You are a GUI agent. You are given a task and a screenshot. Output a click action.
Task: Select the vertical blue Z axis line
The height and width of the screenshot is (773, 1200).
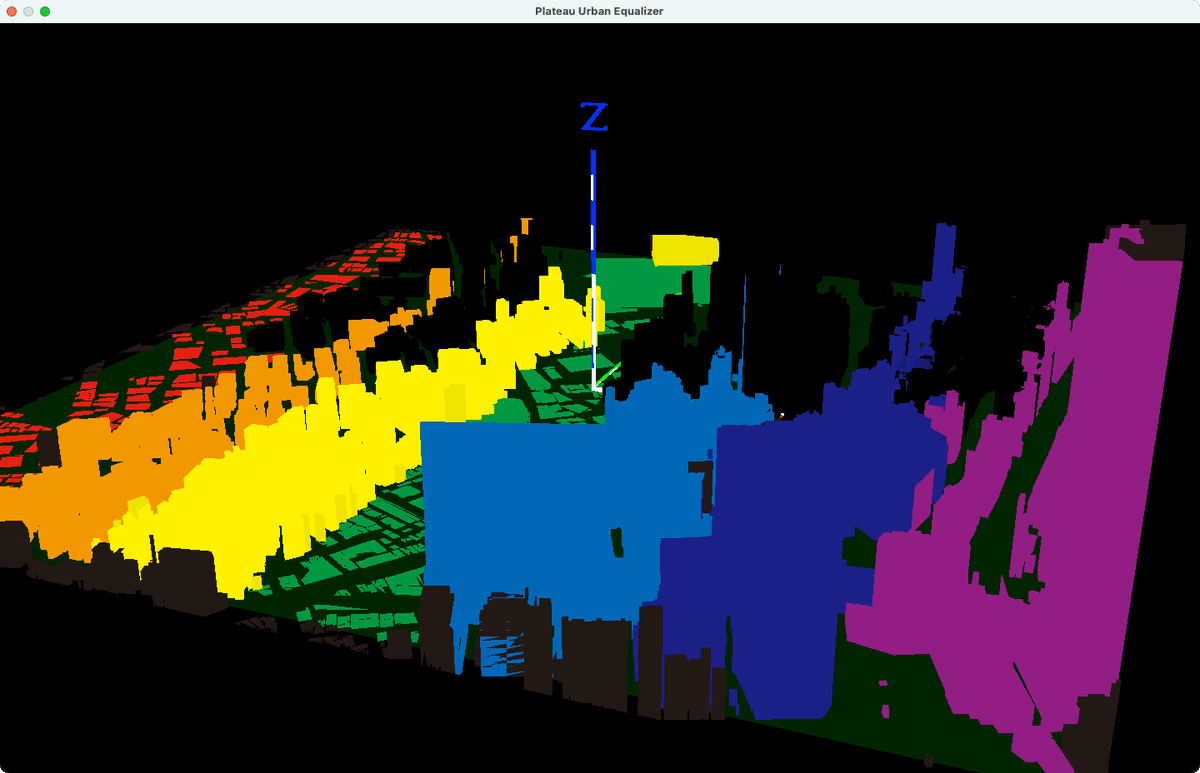click(593, 270)
